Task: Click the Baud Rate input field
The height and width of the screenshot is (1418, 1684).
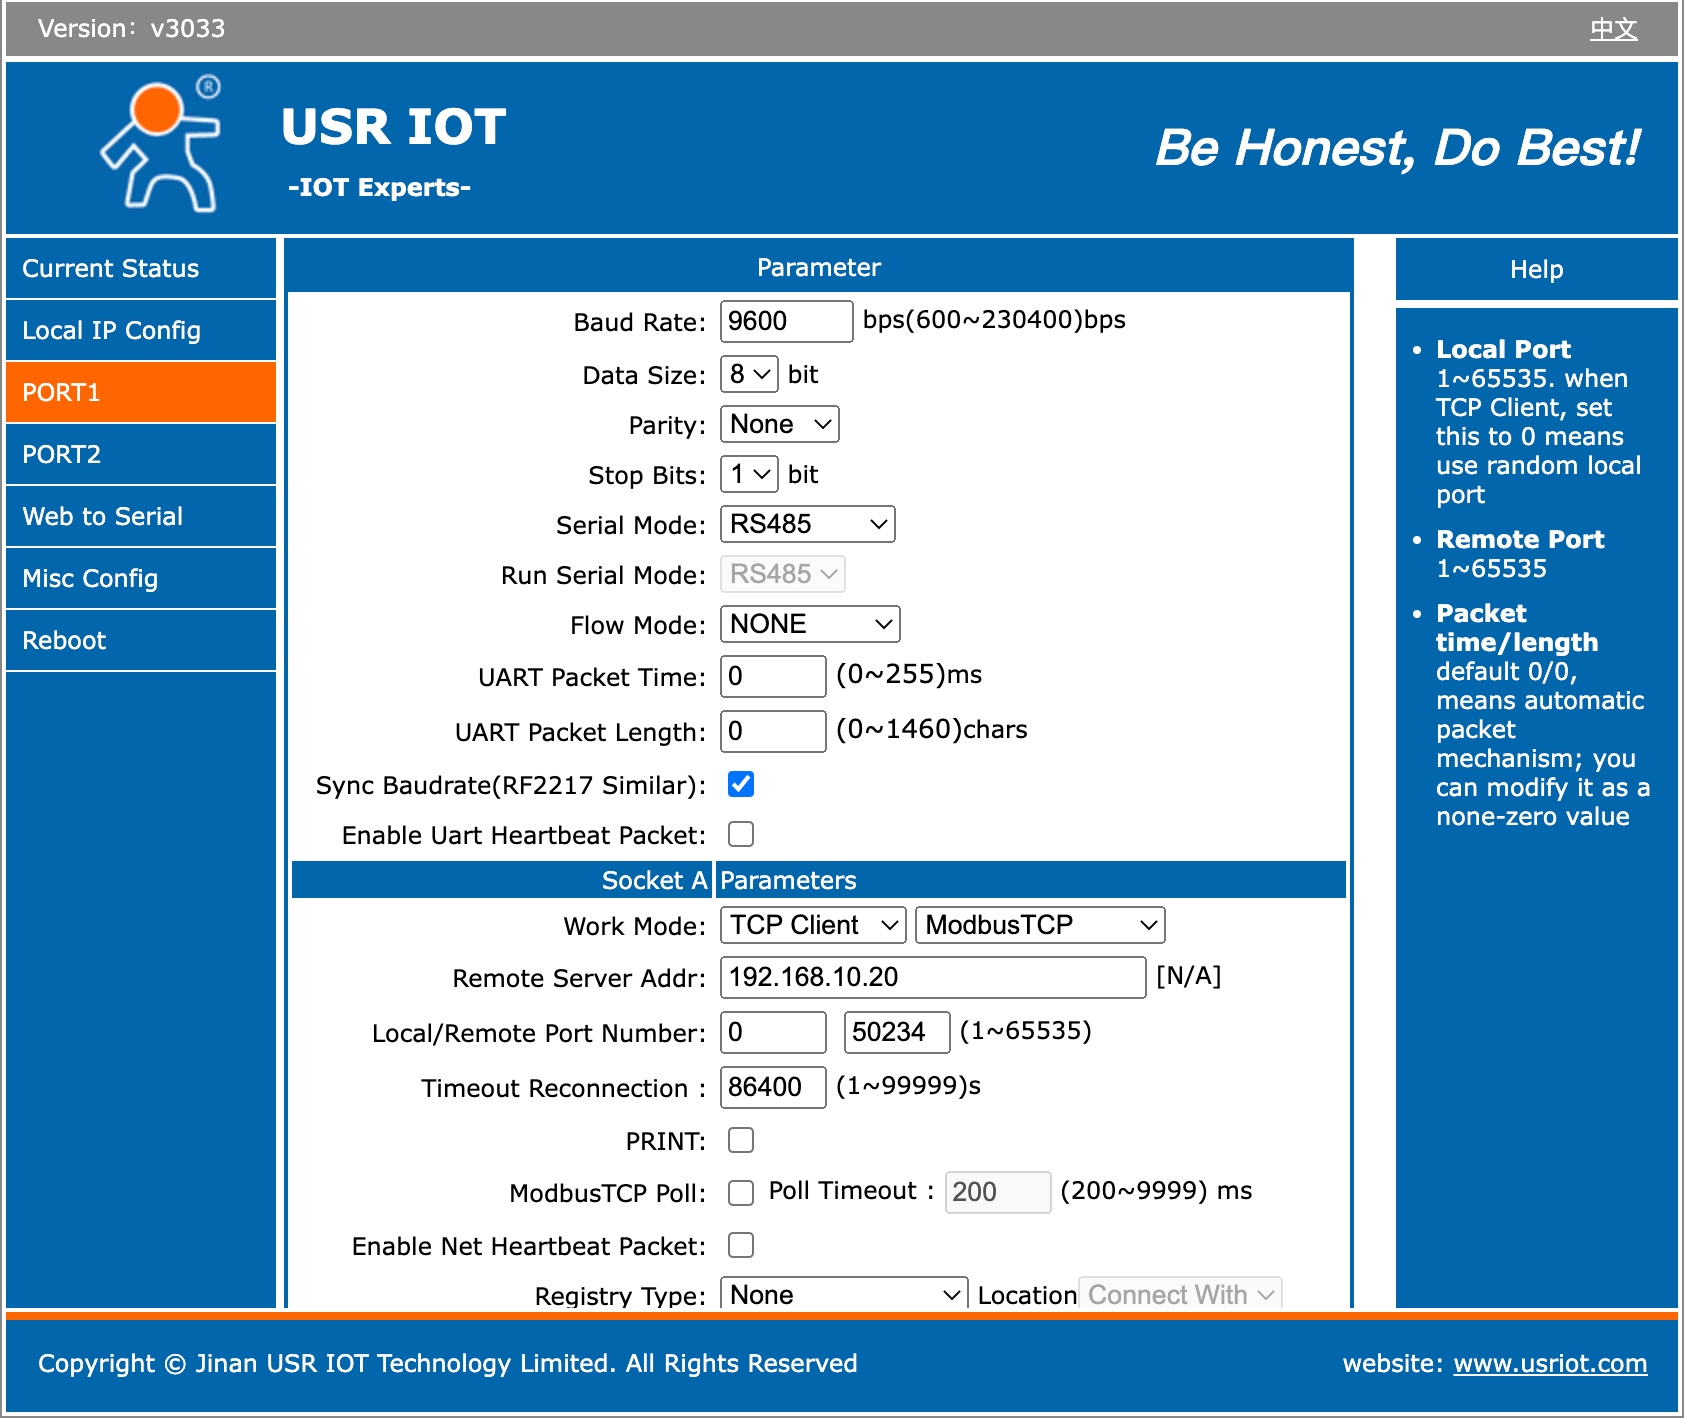Action: tap(786, 321)
